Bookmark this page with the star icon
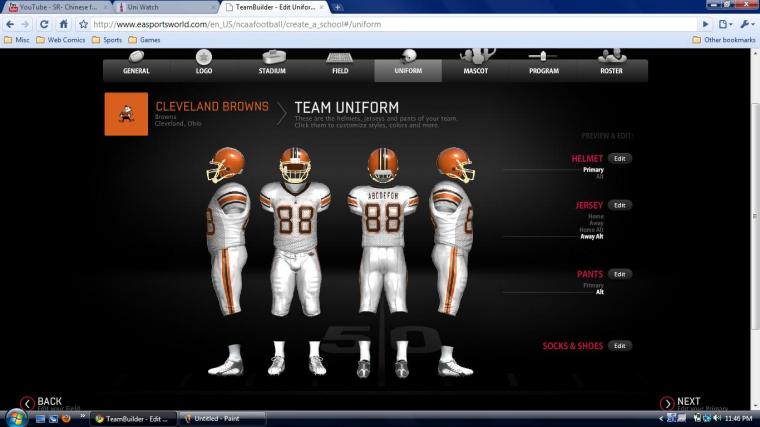This screenshot has height=427, width=760. [83, 24]
